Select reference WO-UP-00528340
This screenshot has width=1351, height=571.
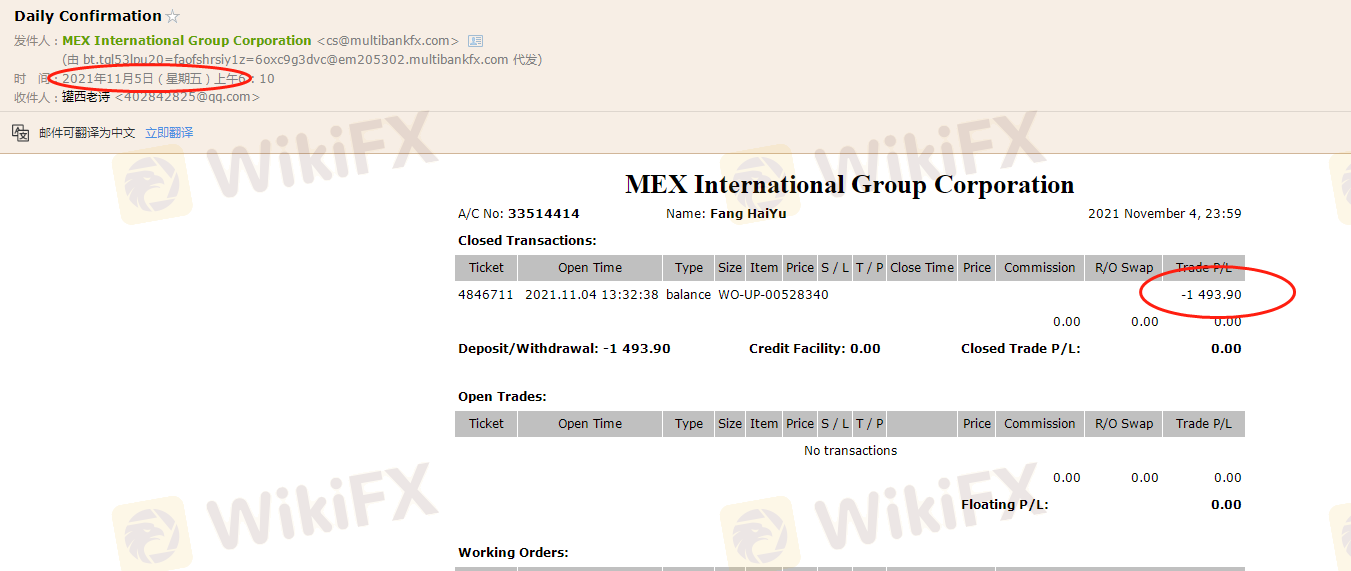click(x=773, y=295)
